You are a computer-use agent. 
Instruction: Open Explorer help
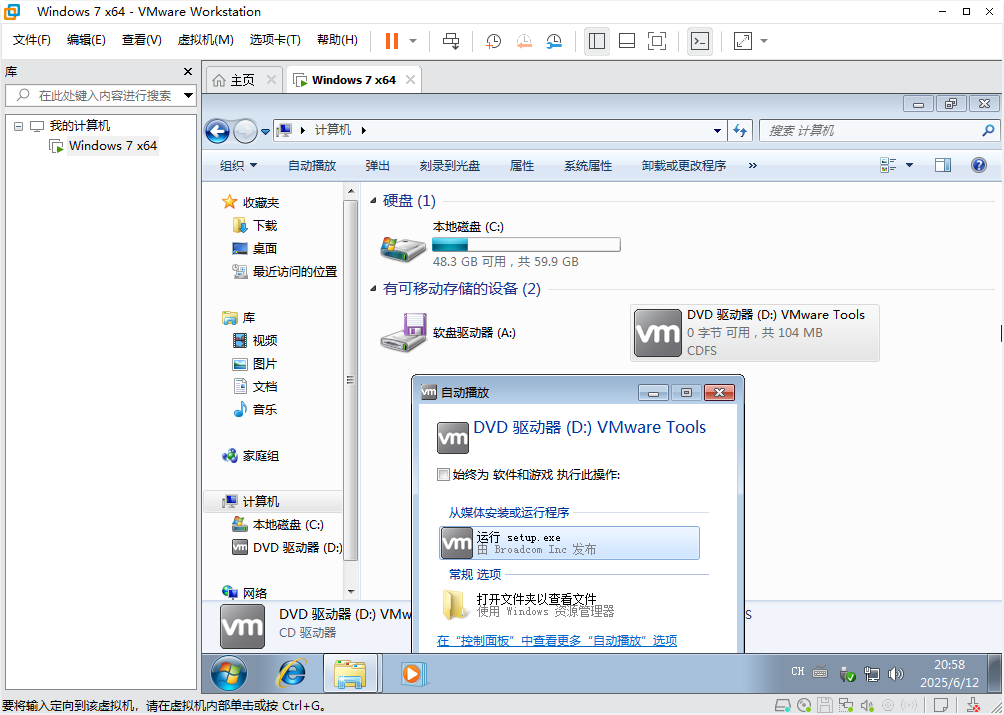(x=978, y=165)
